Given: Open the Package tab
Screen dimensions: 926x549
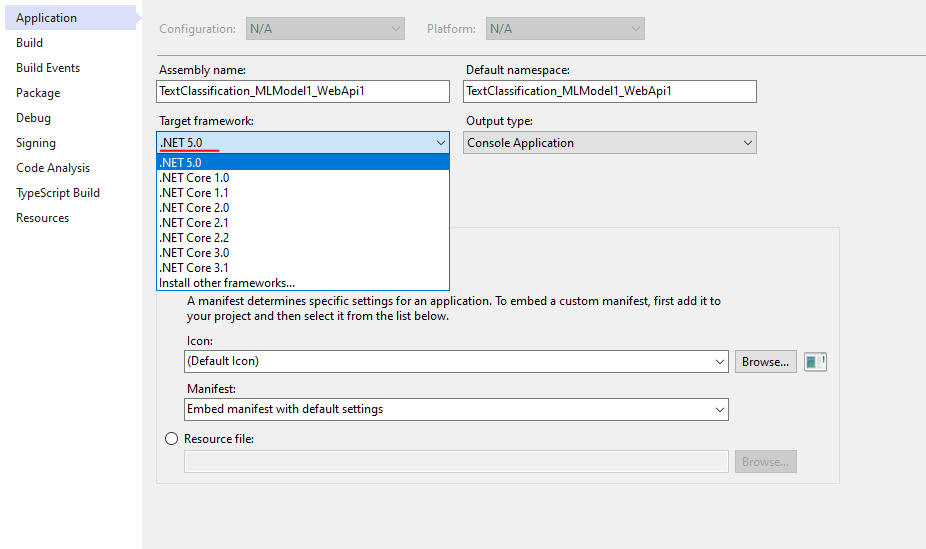Looking at the screenshot, I should click(71, 93).
